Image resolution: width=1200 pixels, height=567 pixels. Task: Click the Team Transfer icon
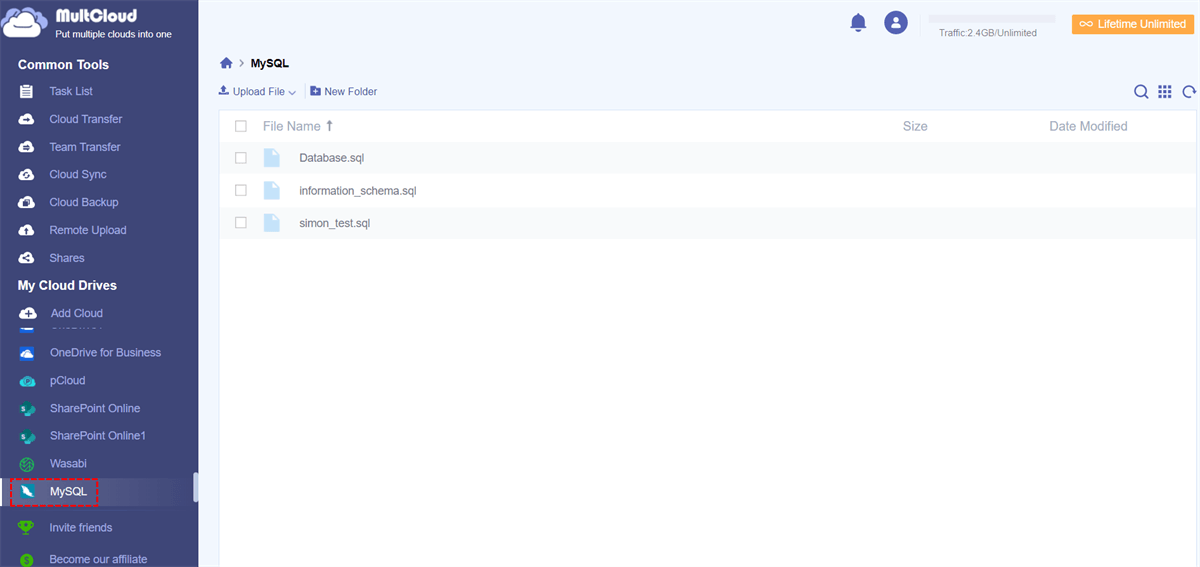click(x=27, y=147)
